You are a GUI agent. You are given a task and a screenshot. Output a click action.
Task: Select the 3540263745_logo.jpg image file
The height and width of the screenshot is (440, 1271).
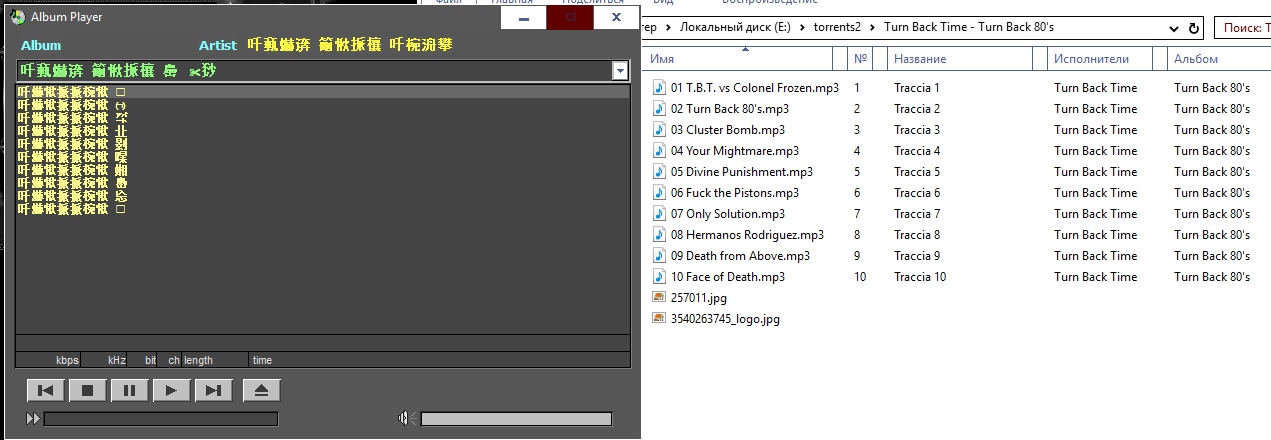(x=724, y=319)
